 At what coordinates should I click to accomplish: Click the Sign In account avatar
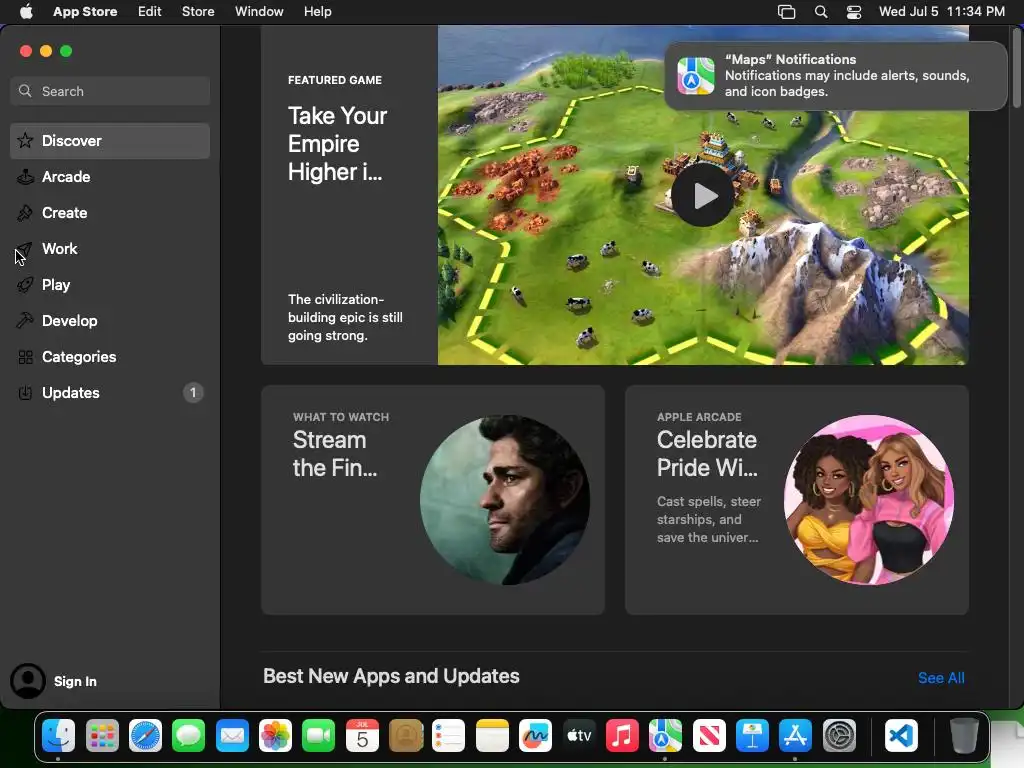(x=27, y=680)
